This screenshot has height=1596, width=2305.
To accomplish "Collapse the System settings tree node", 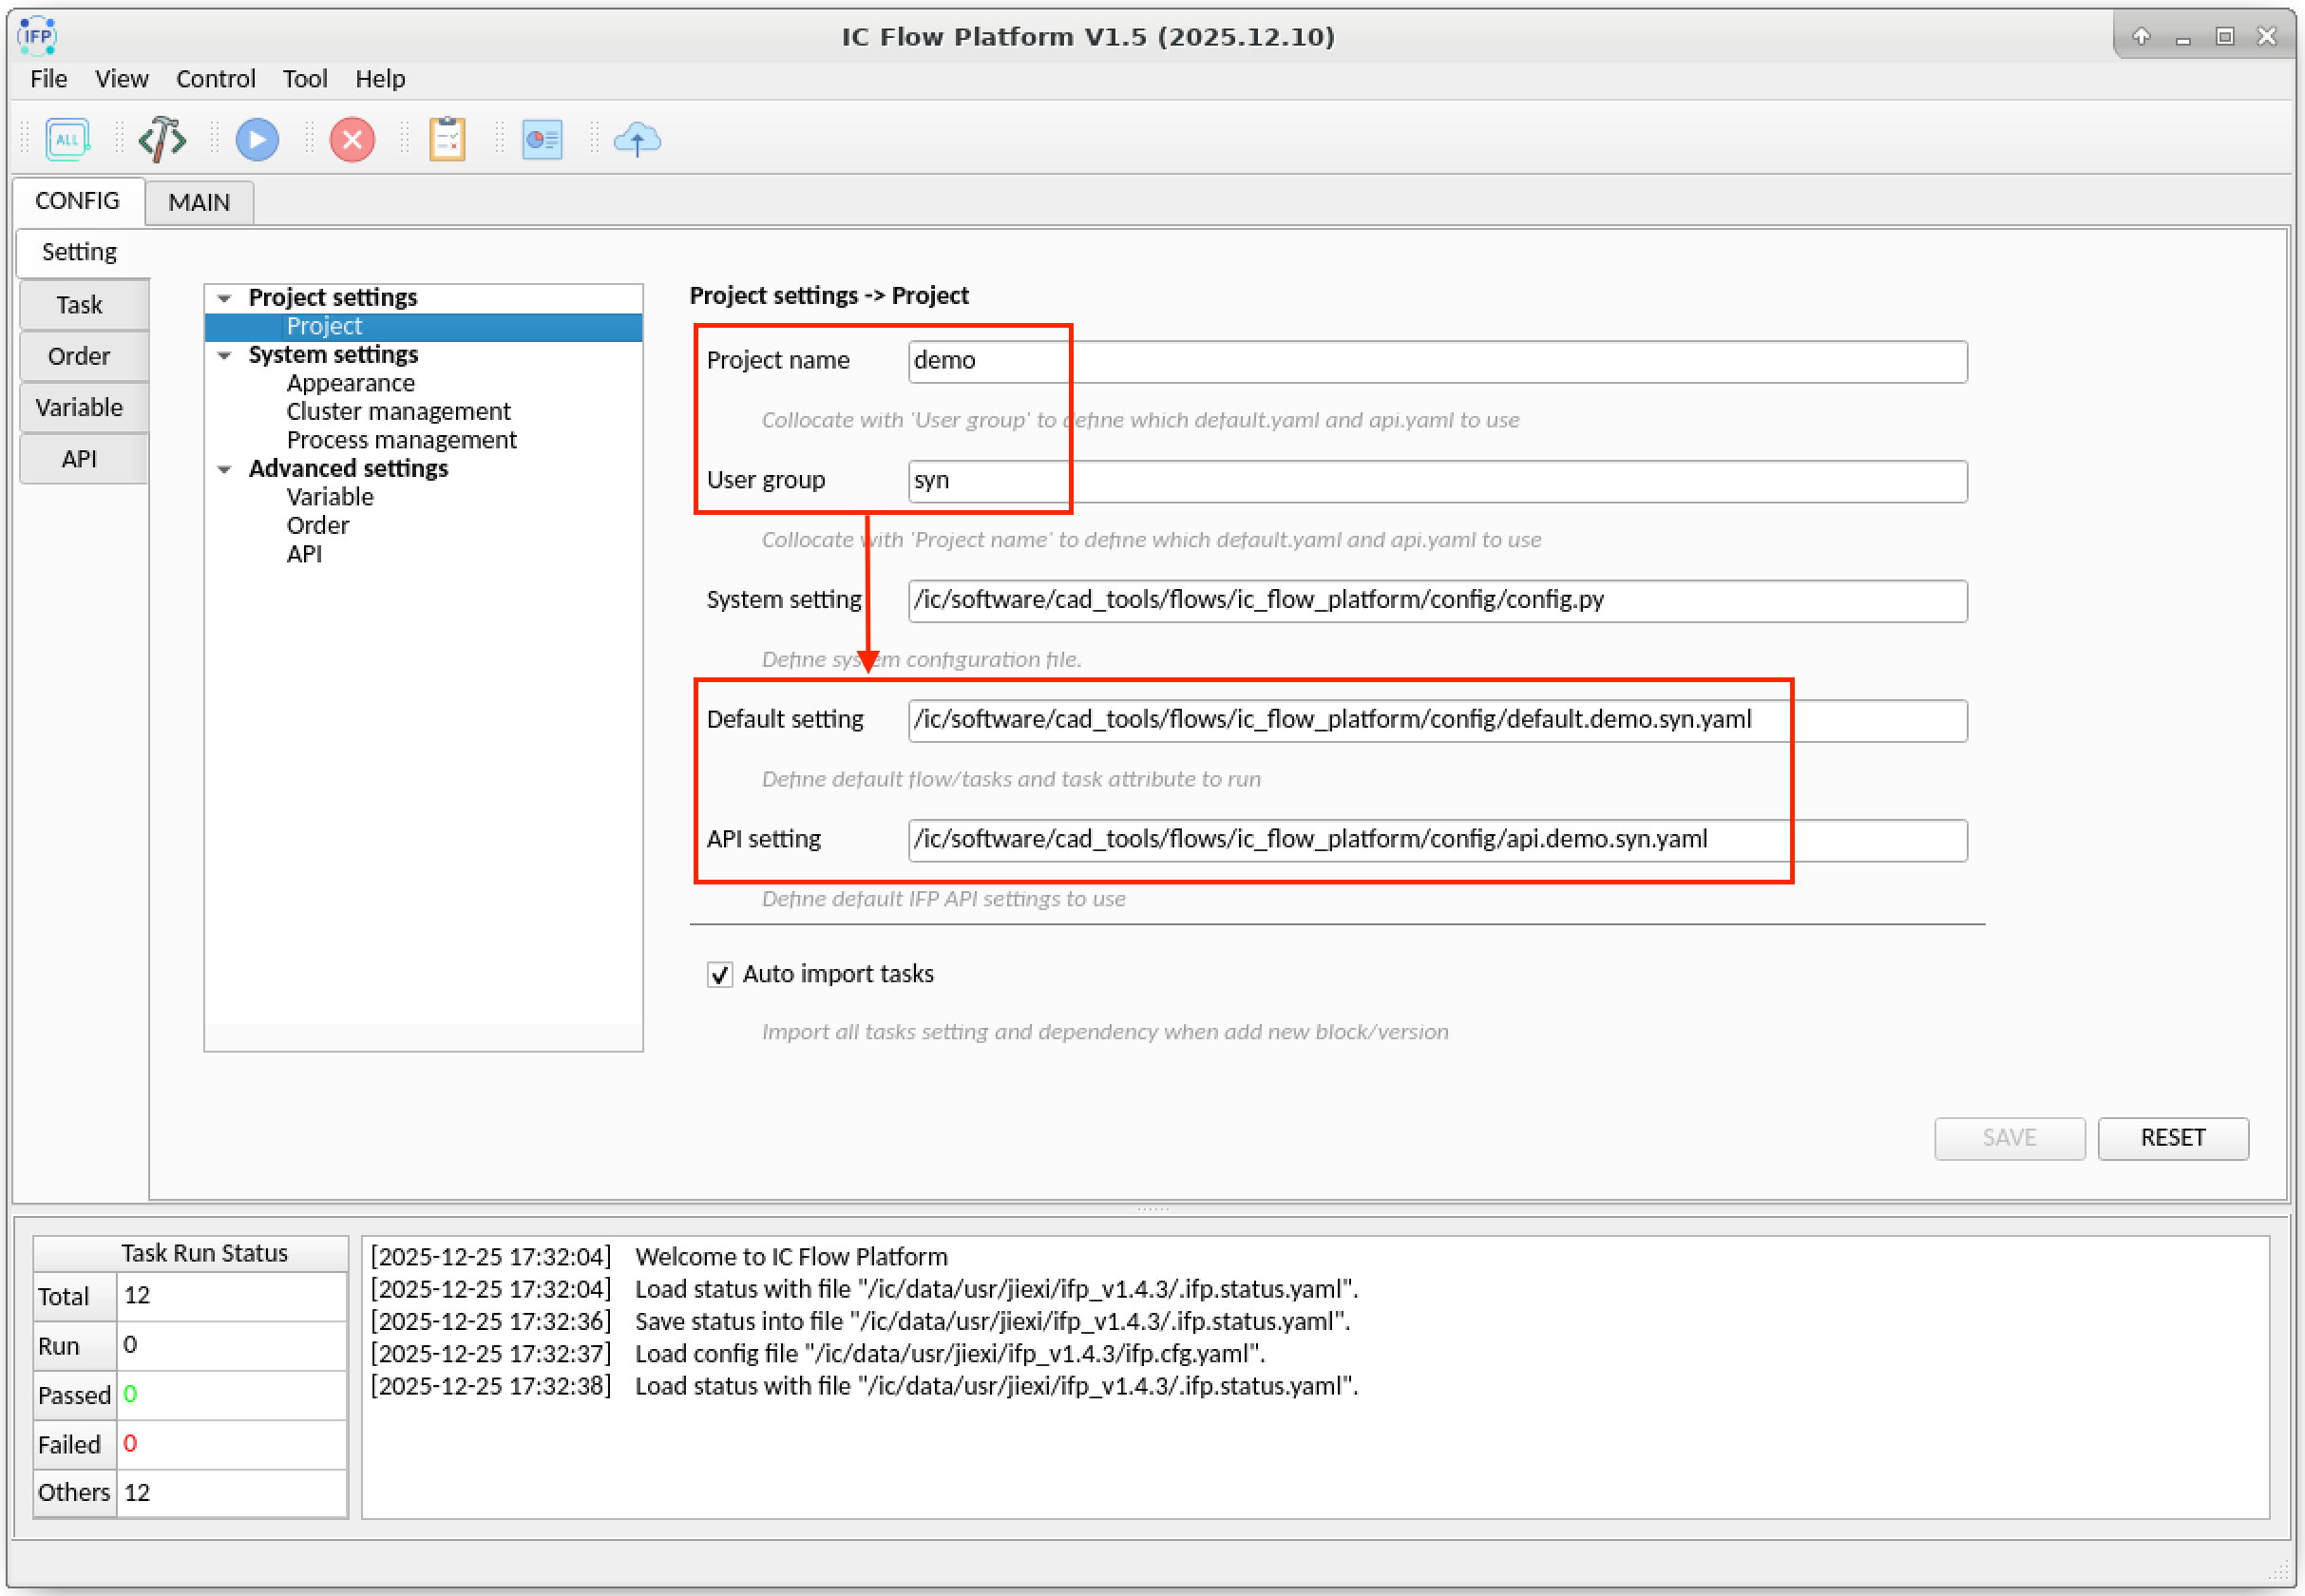I will (x=225, y=355).
